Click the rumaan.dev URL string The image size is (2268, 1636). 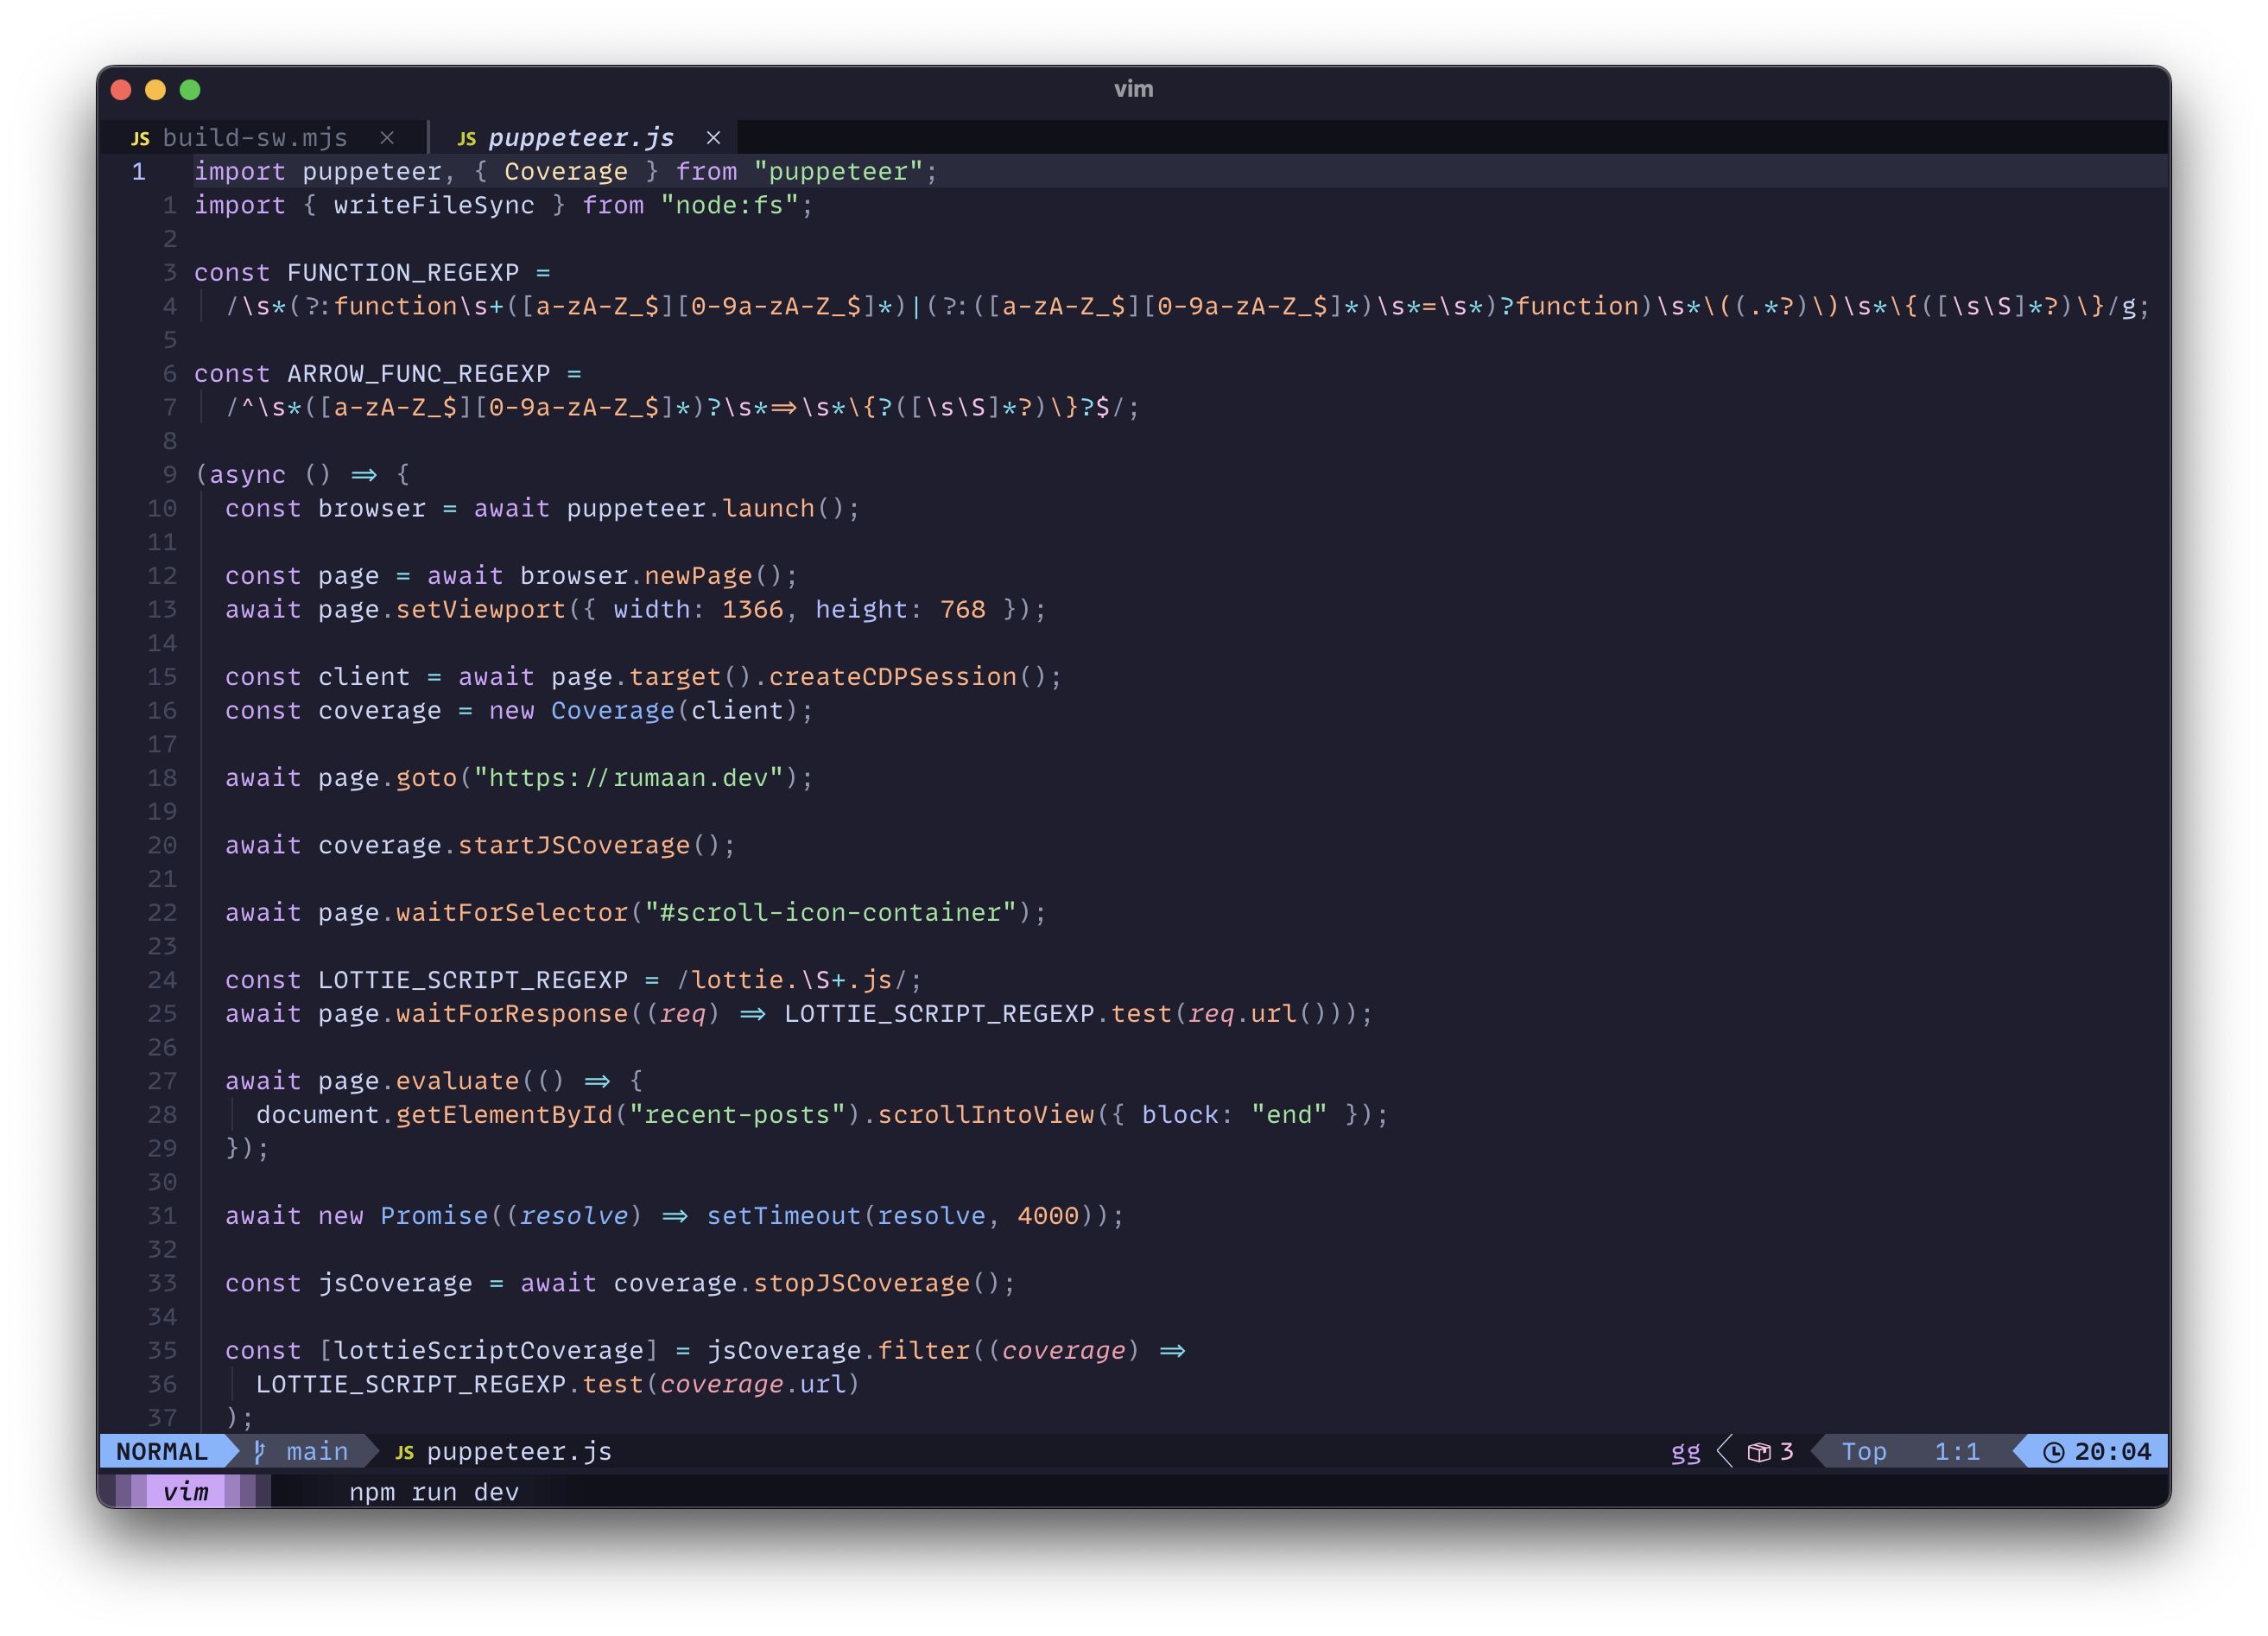pyautogui.click(x=628, y=778)
